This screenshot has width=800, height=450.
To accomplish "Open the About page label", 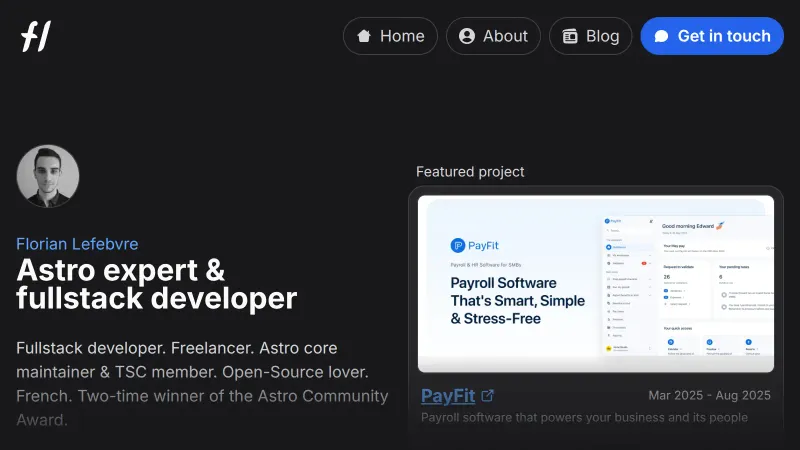I will [505, 36].
